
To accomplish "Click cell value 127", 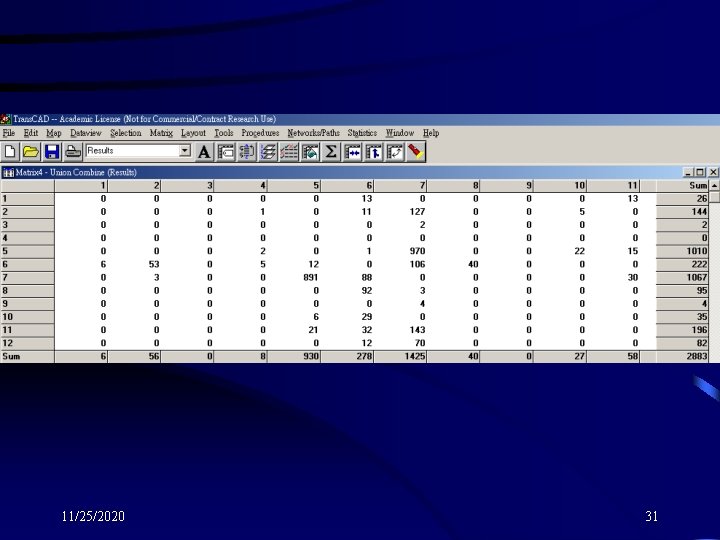I will (x=417, y=212).
